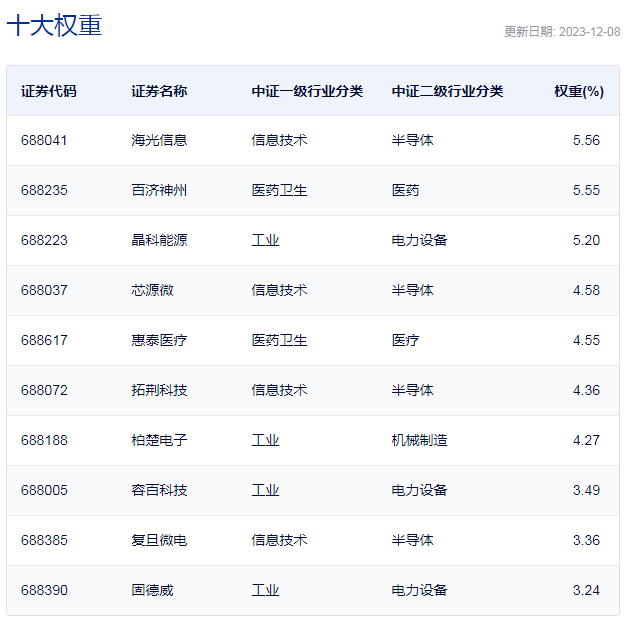Click weight value 3.36
The height and width of the screenshot is (630, 628).
tap(586, 540)
